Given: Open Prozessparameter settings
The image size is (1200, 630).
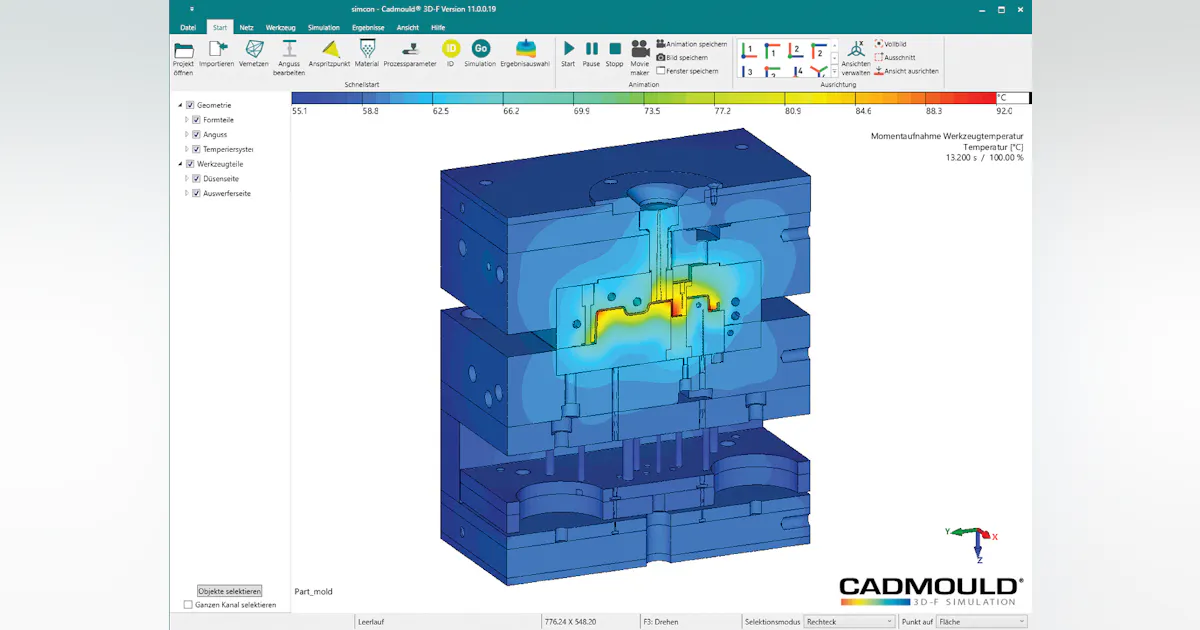Looking at the screenshot, I should click(410, 54).
